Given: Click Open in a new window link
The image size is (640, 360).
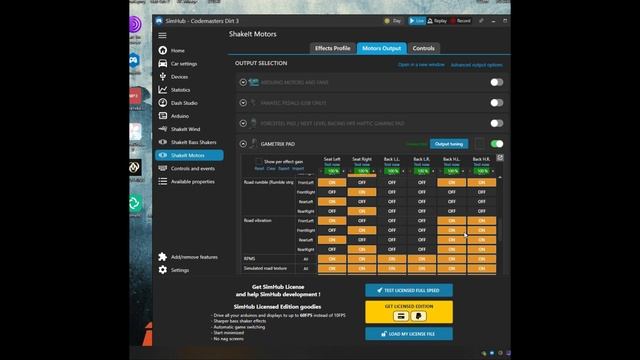Looking at the screenshot, I should point(421,64).
